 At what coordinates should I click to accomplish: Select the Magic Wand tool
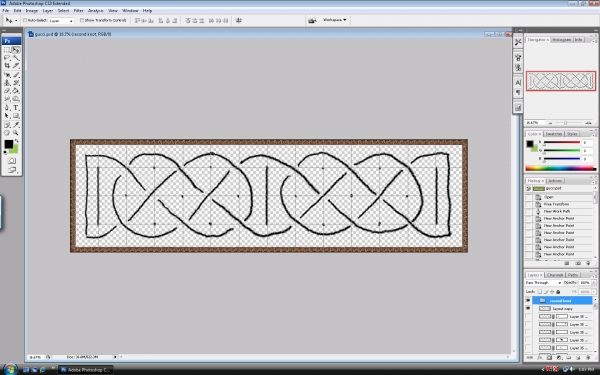[16, 58]
